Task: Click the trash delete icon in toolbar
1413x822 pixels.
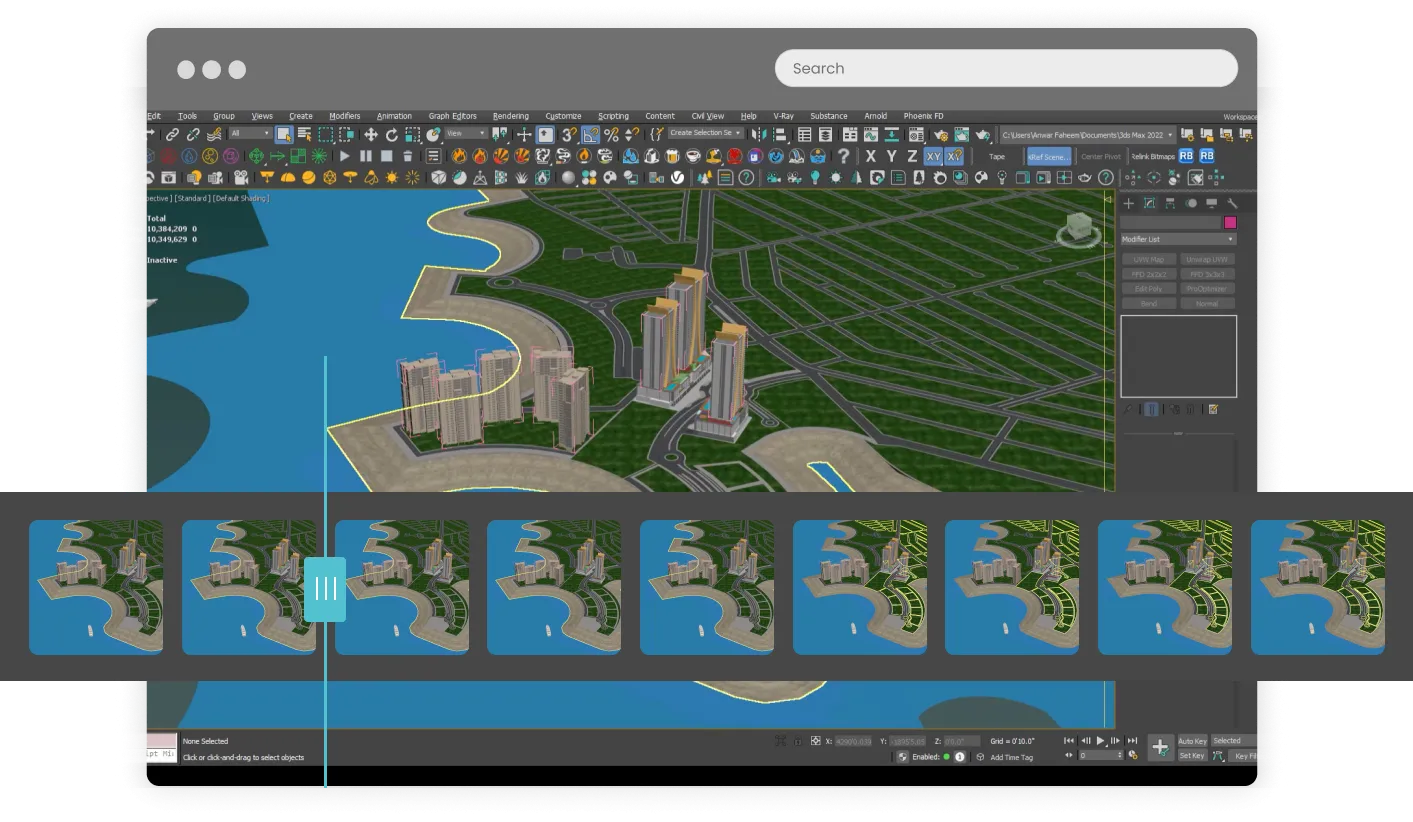Action: point(408,156)
